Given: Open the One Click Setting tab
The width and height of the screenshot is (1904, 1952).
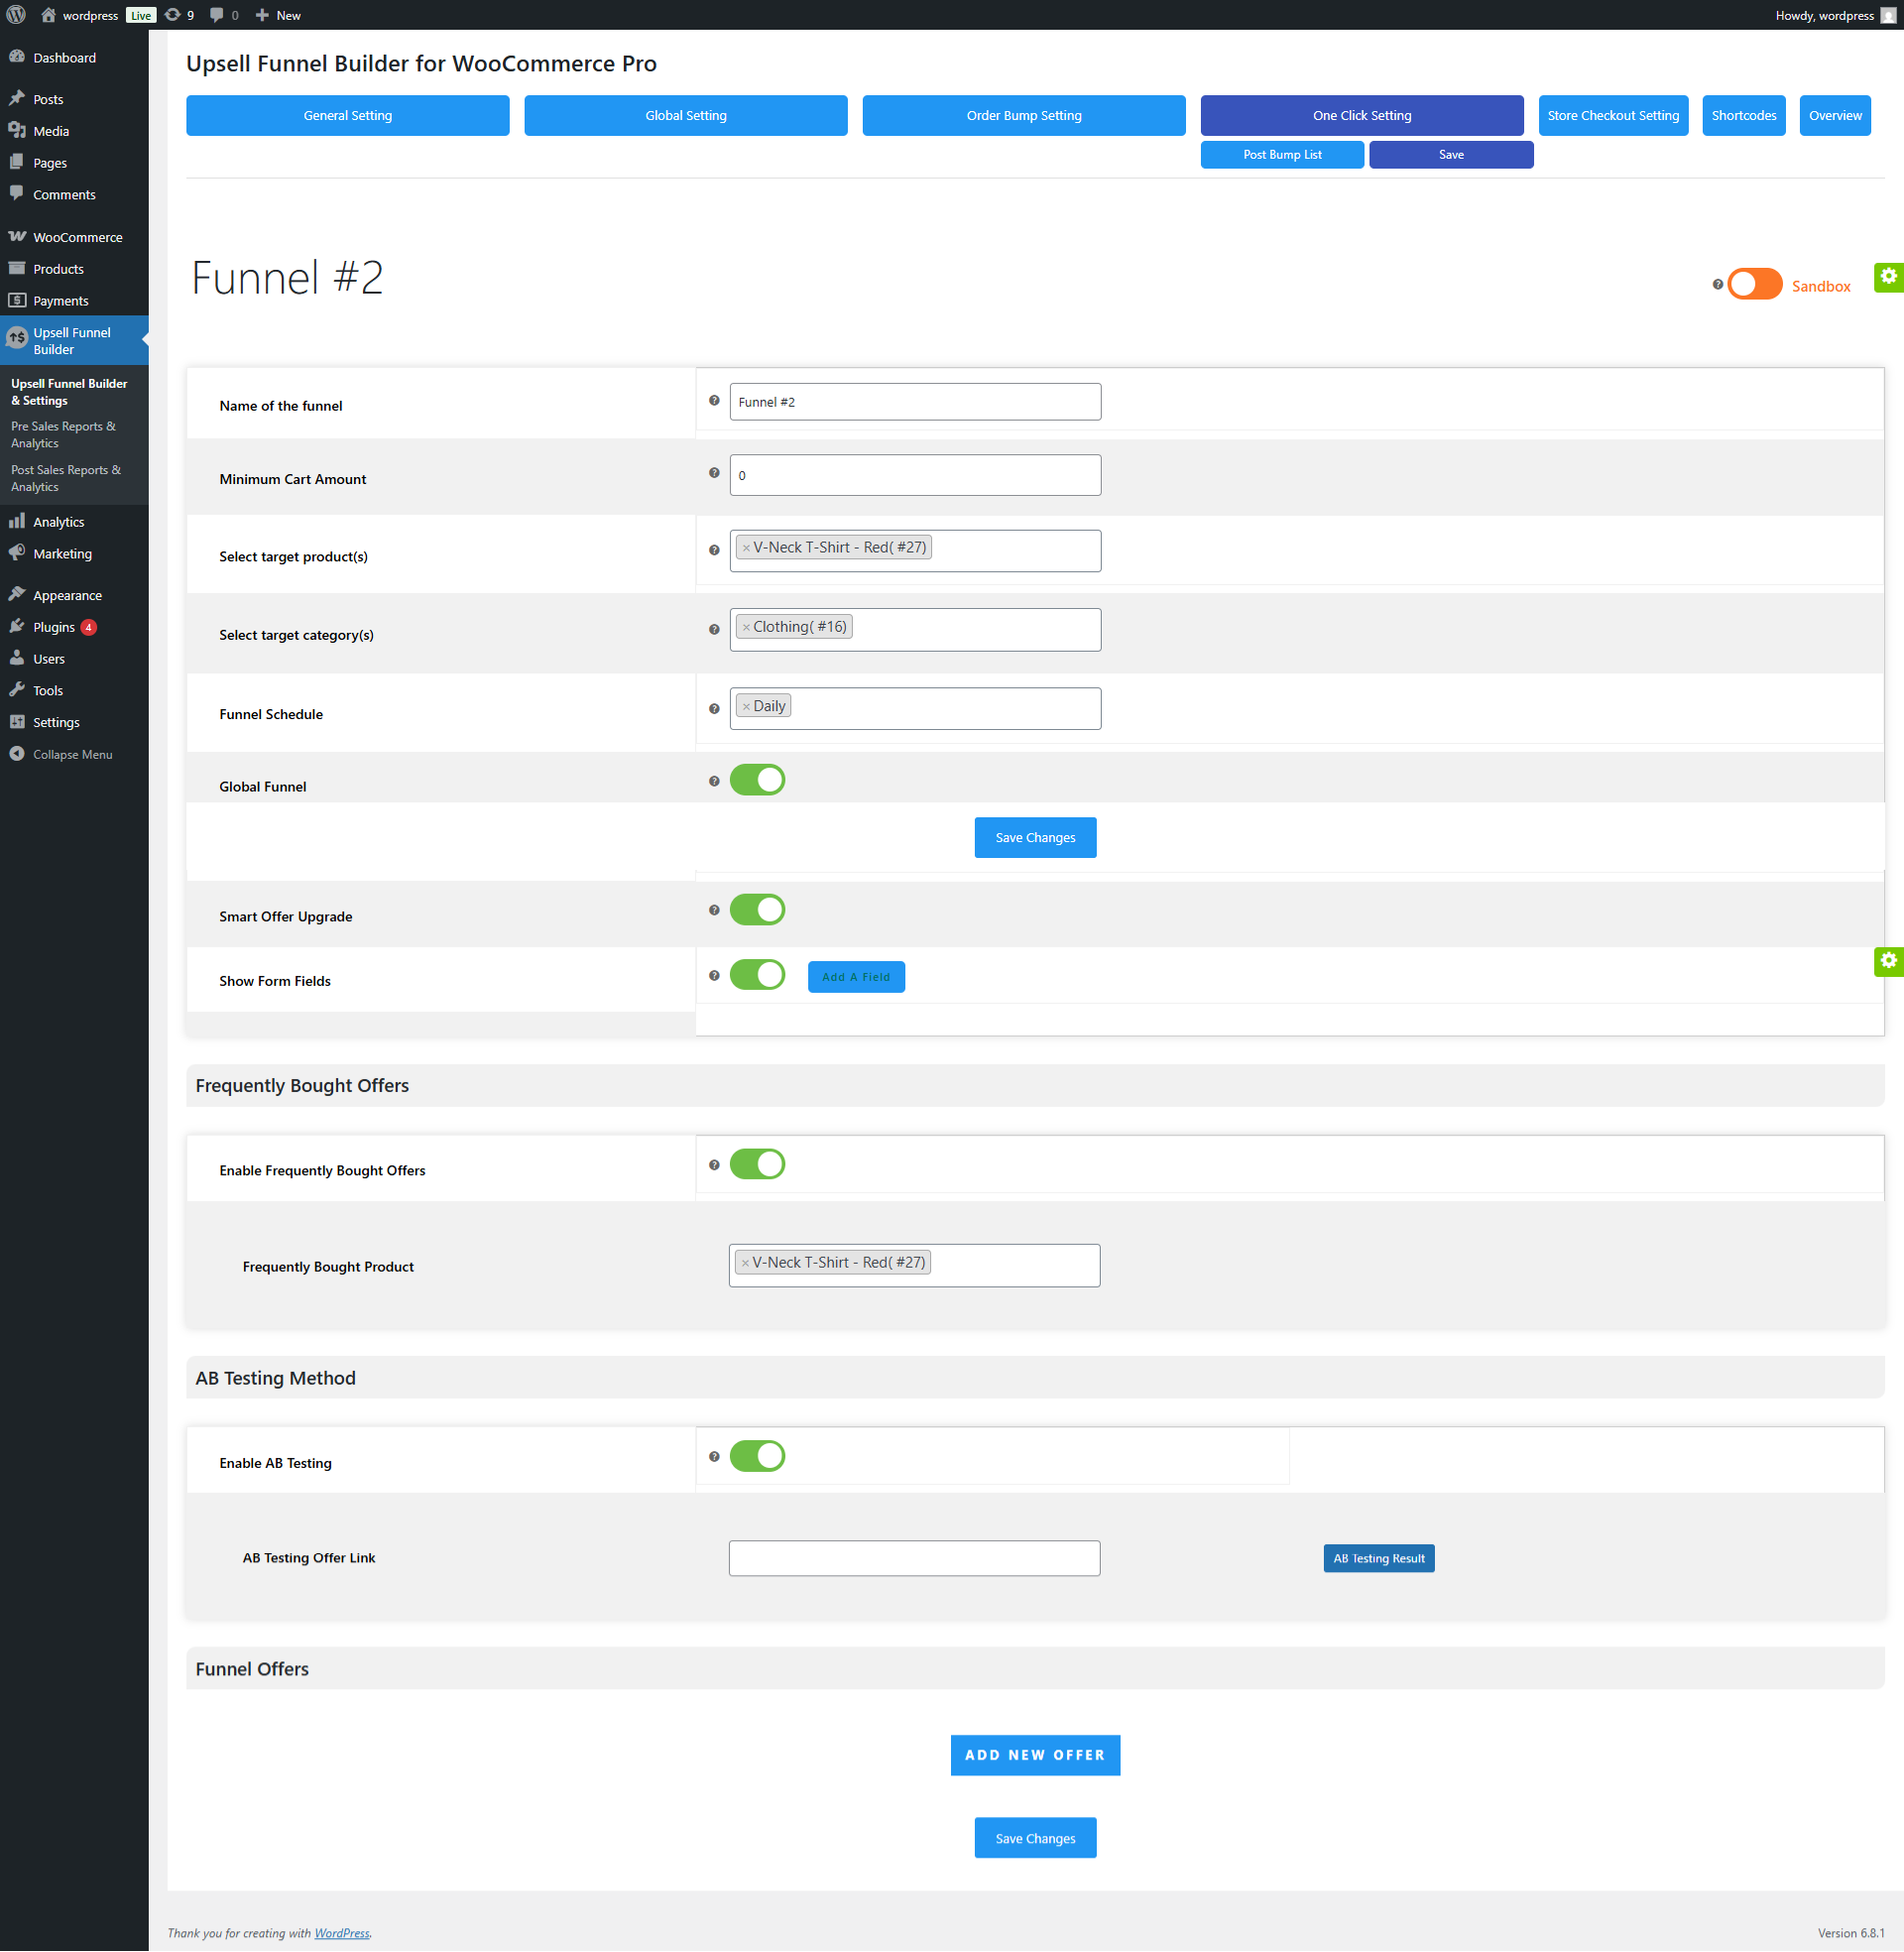Looking at the screenshot, I should 1362,115.
